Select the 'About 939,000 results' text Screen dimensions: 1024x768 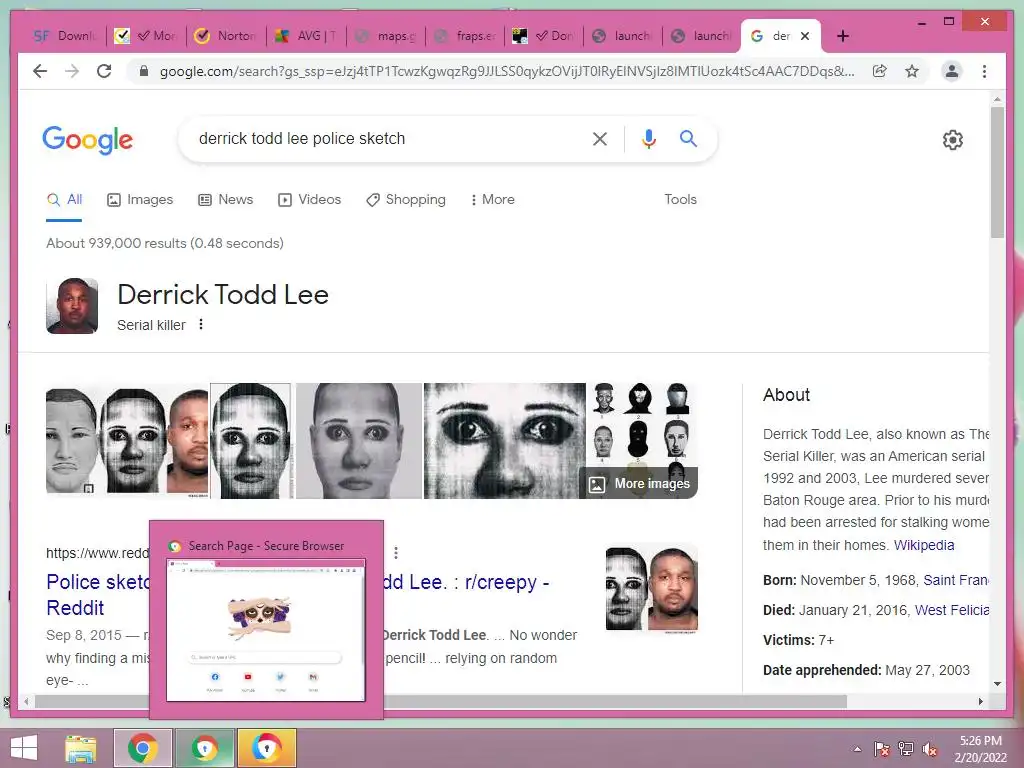[165, 244]
